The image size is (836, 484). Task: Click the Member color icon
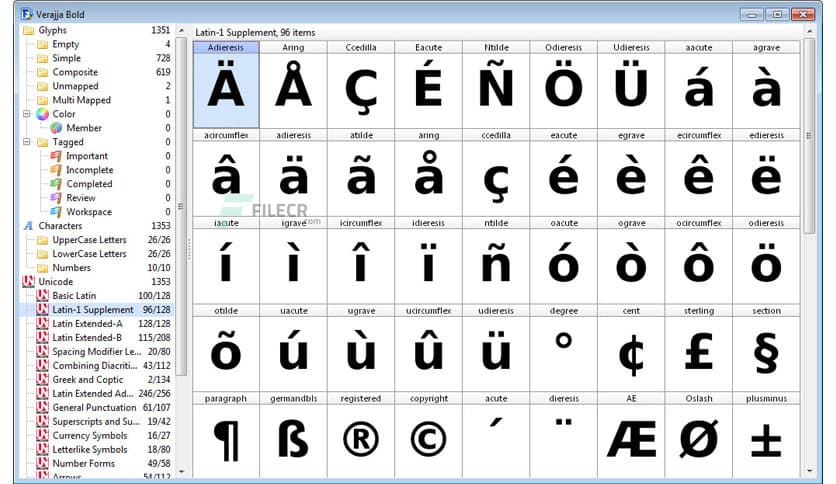point(56,128)
